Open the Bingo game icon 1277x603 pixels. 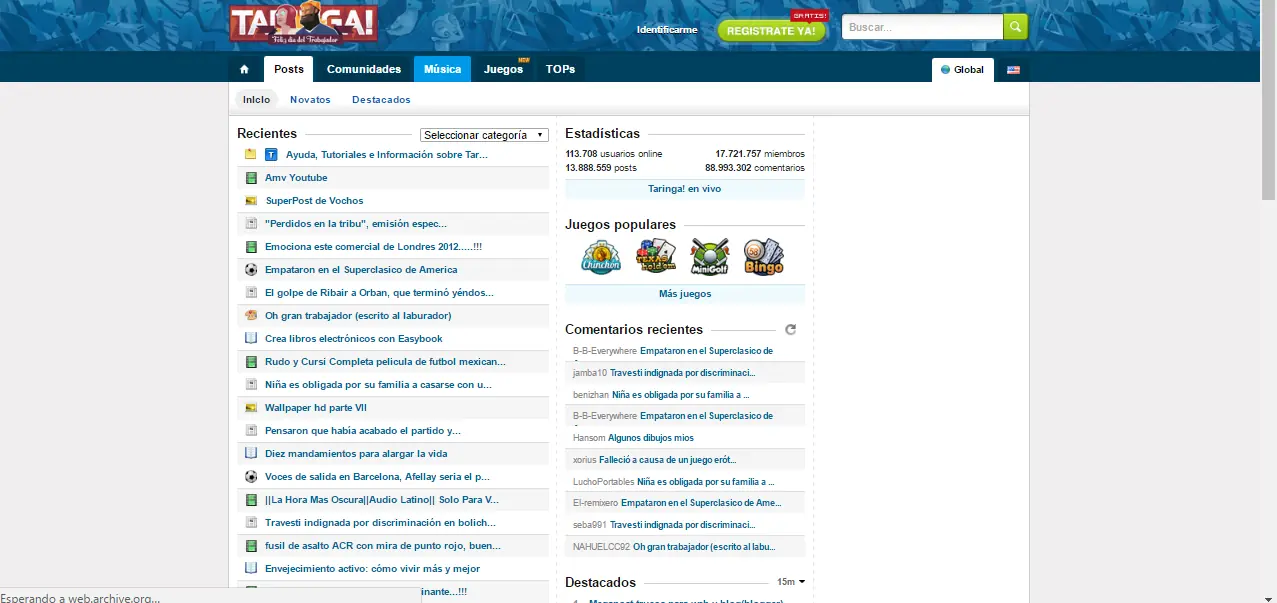764,257
